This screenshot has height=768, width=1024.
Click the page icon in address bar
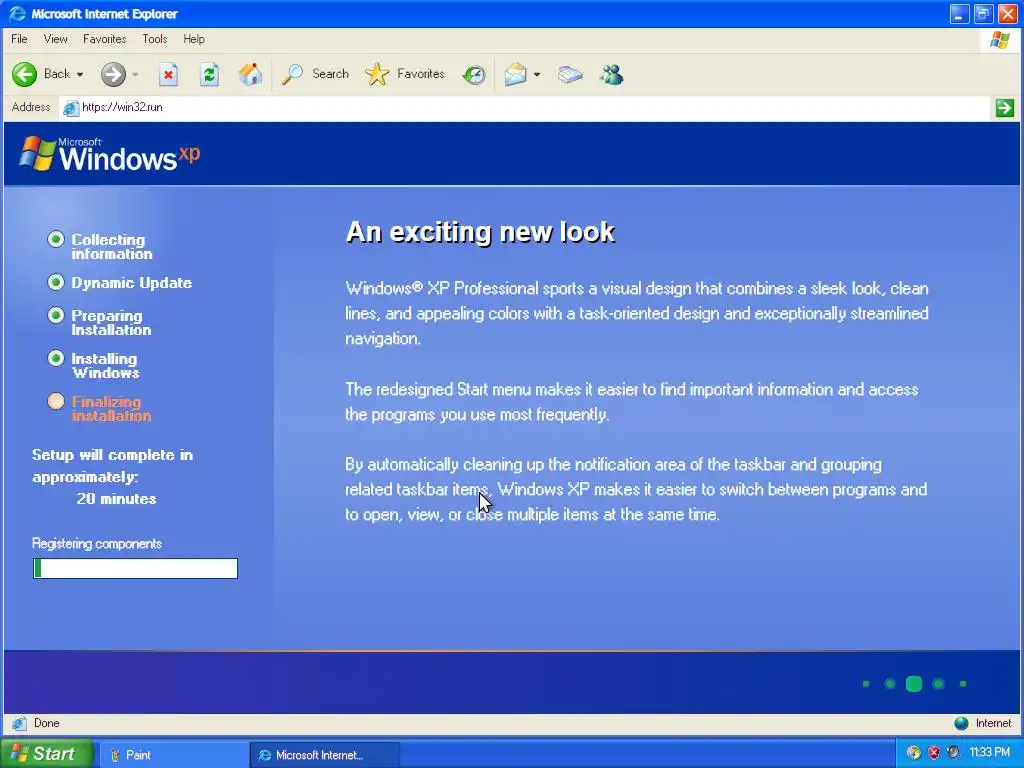71,108
